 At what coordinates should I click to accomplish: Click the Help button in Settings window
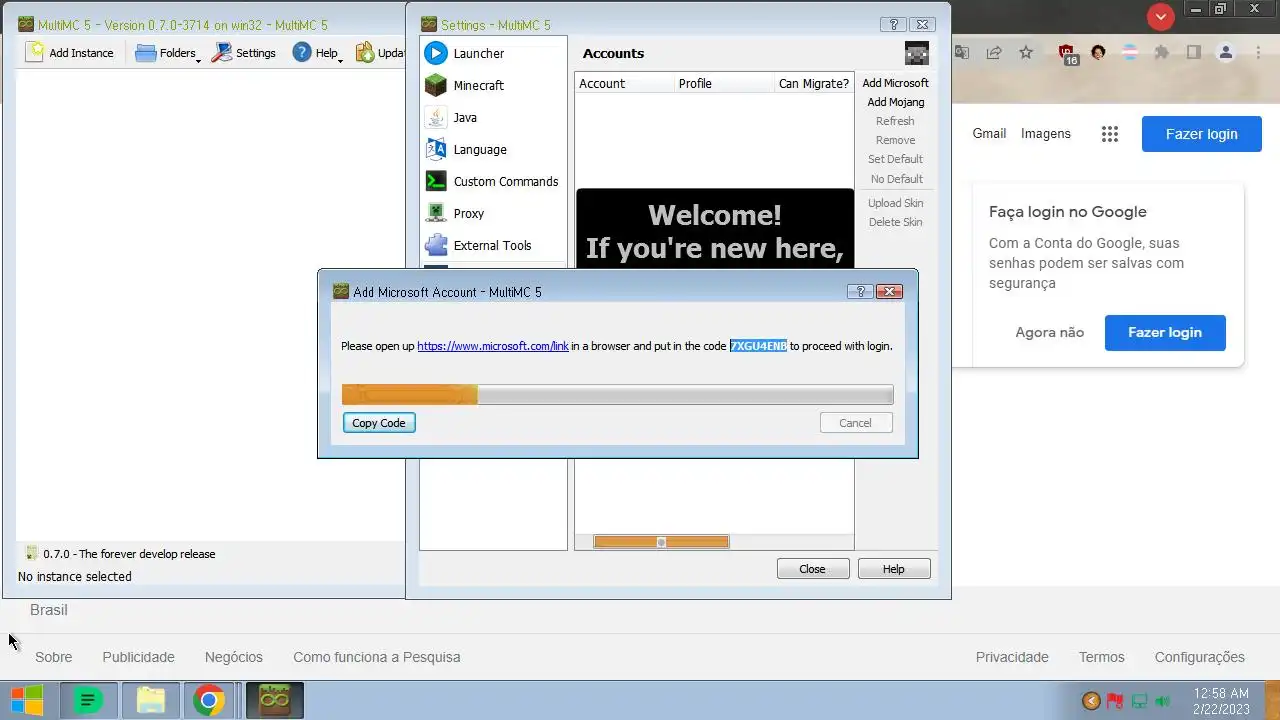pyautogui.click(x=894, y=569)
